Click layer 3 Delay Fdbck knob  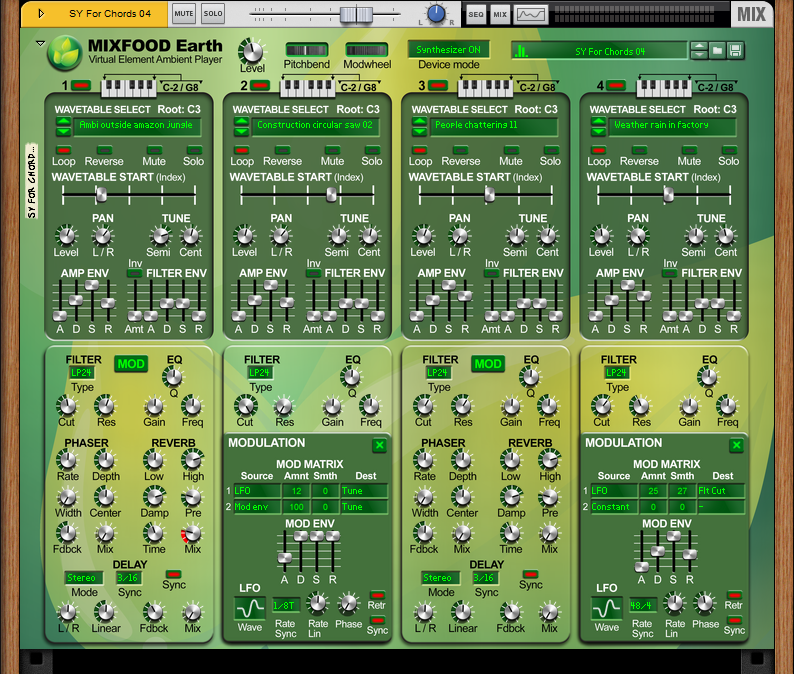(x=510, y=612)
